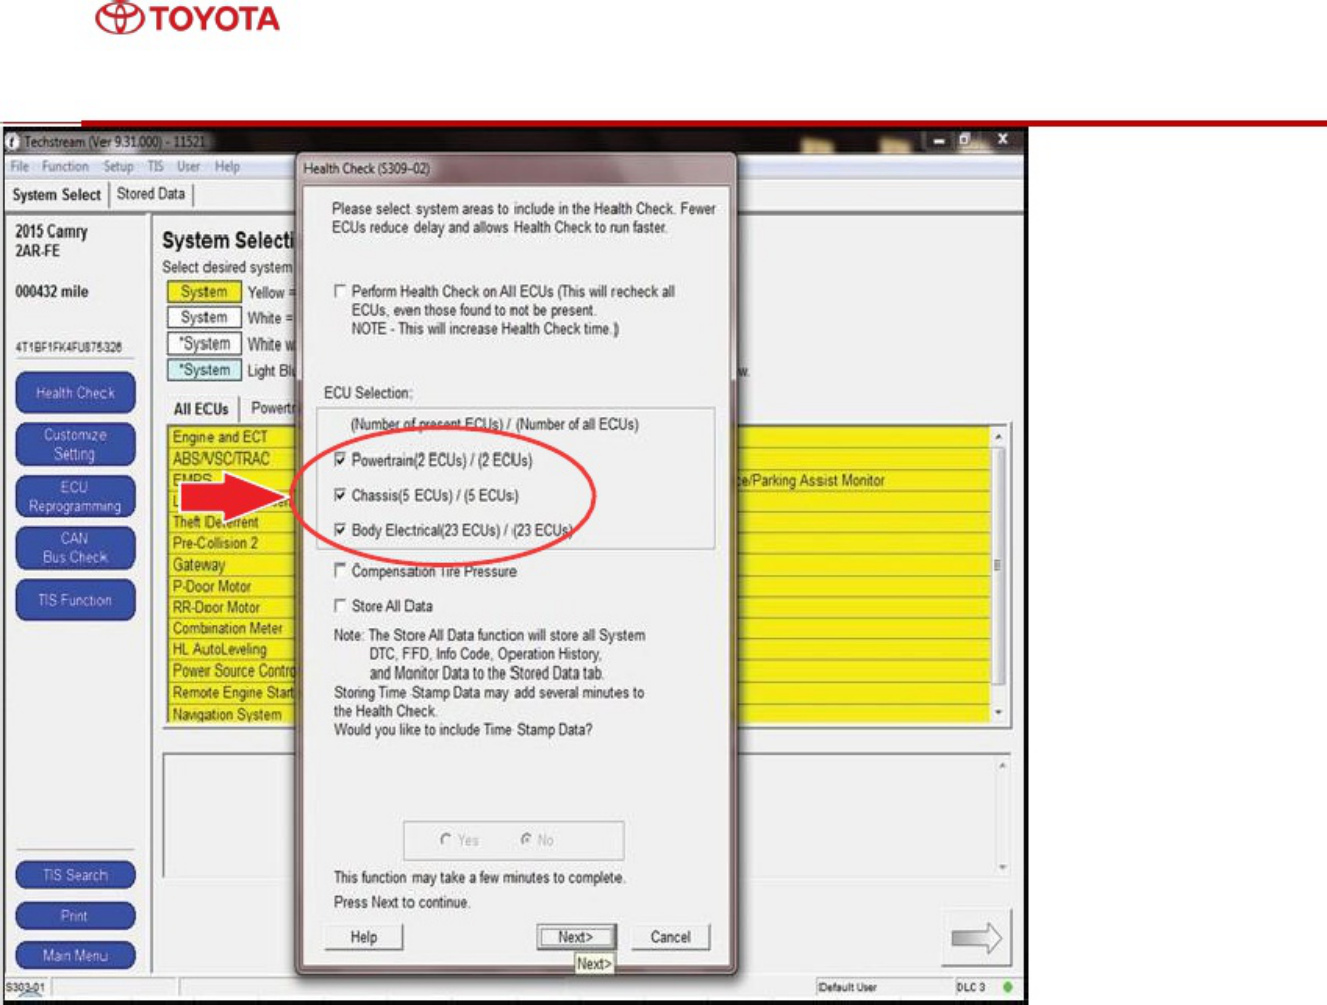Click the Help button in the dialog
1327x1005 pixels.
364,937
